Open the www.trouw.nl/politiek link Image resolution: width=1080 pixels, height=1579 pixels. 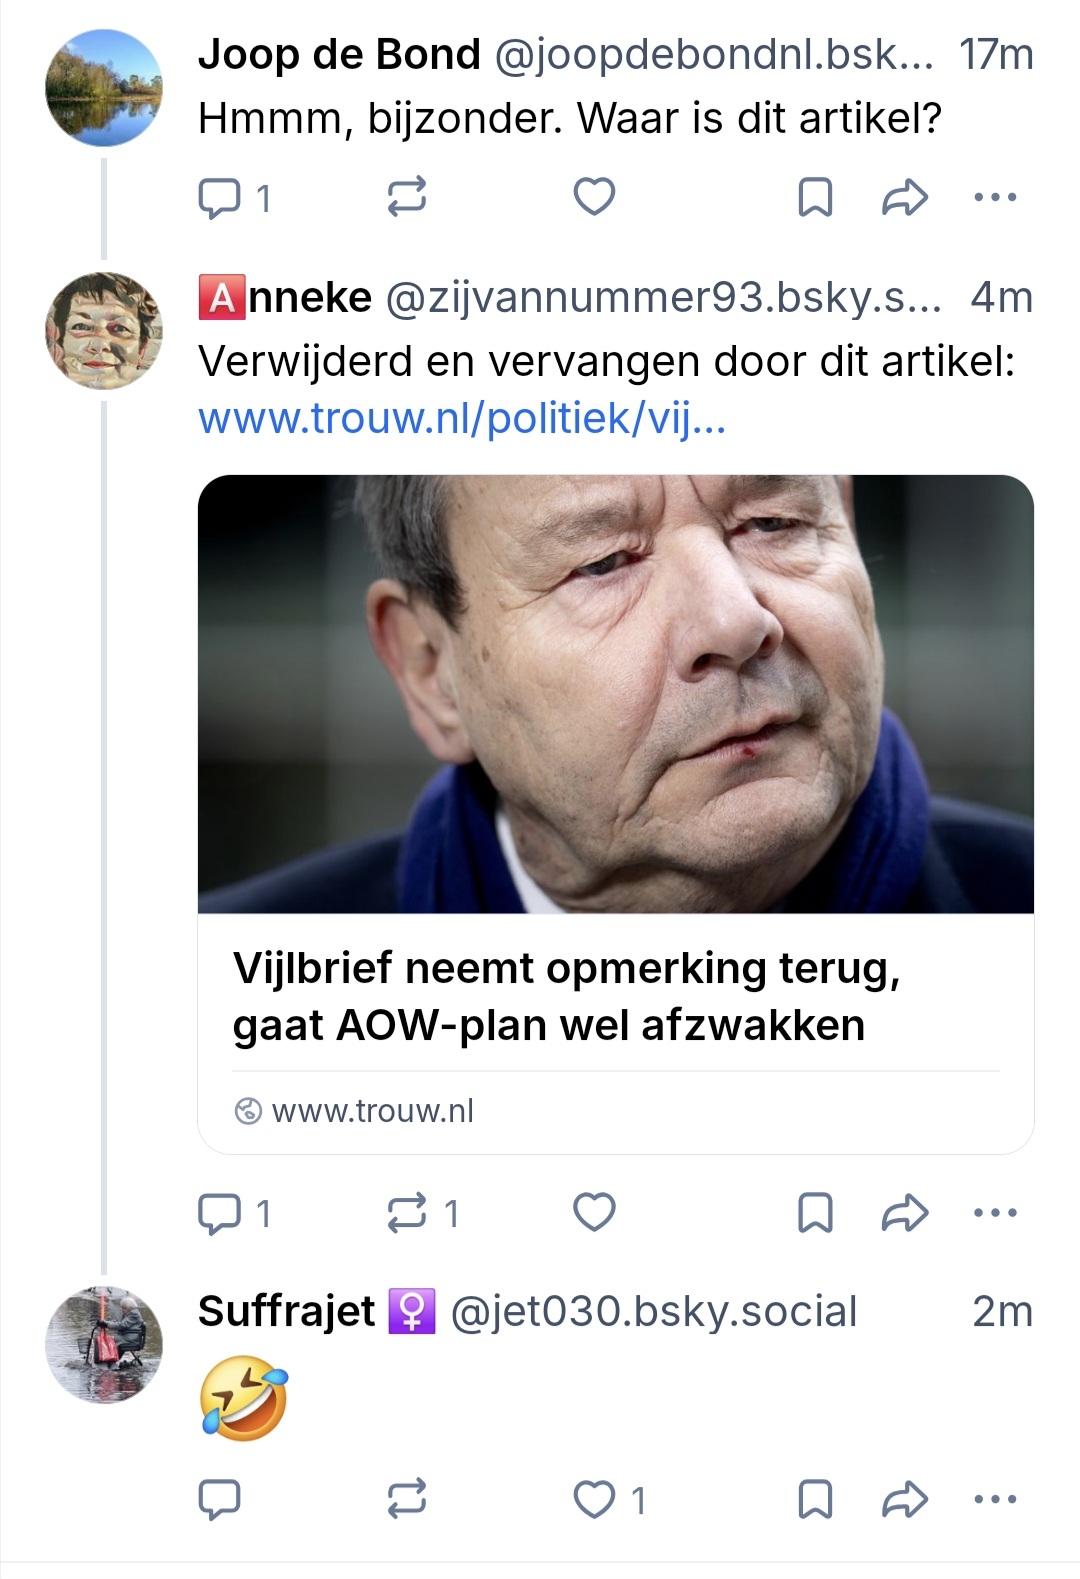click(462, 419)
